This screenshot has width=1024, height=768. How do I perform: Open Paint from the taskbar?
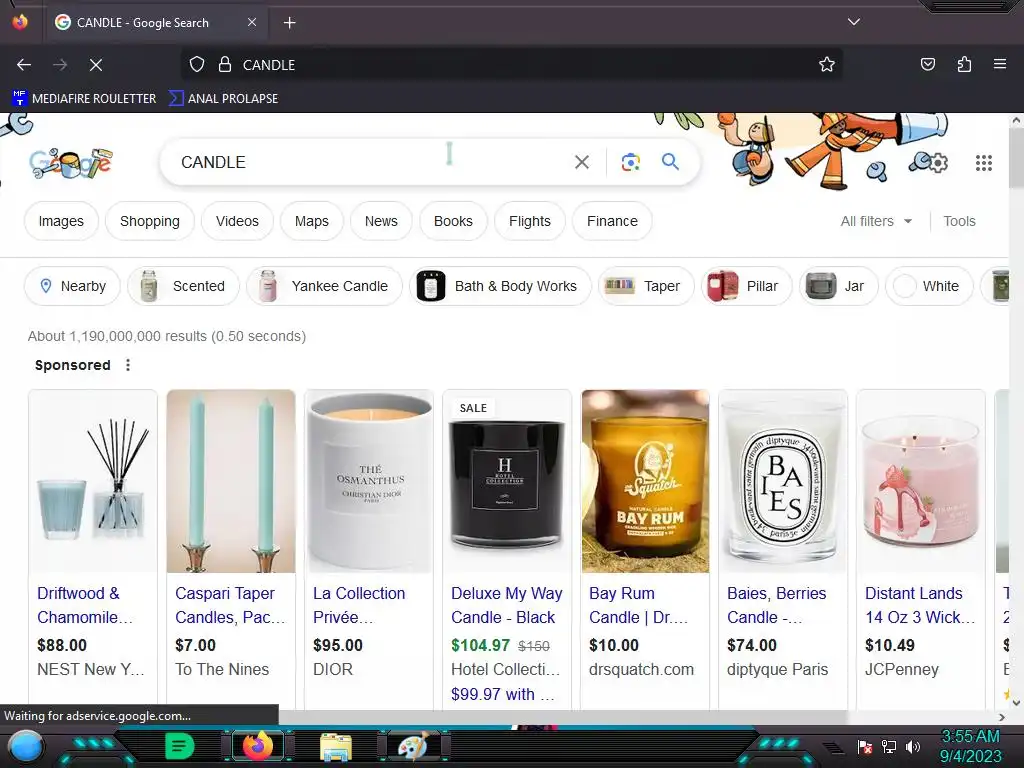coord(413,746)
